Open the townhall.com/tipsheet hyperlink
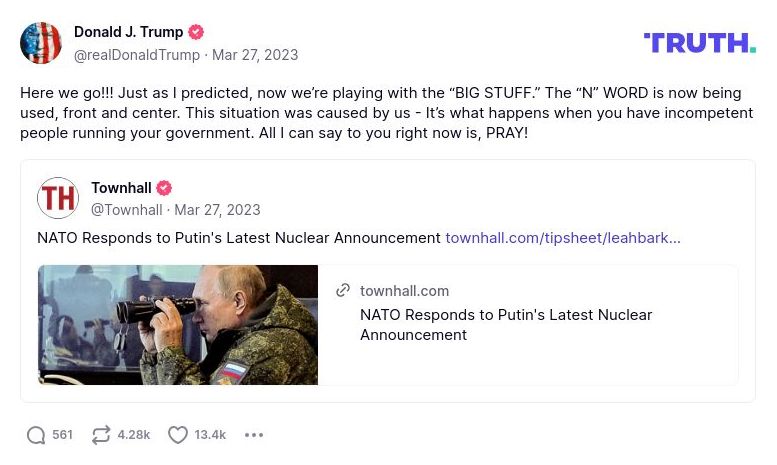Viewport: 777px width, 465px height. pyautogui.click(x=562, y=238)
